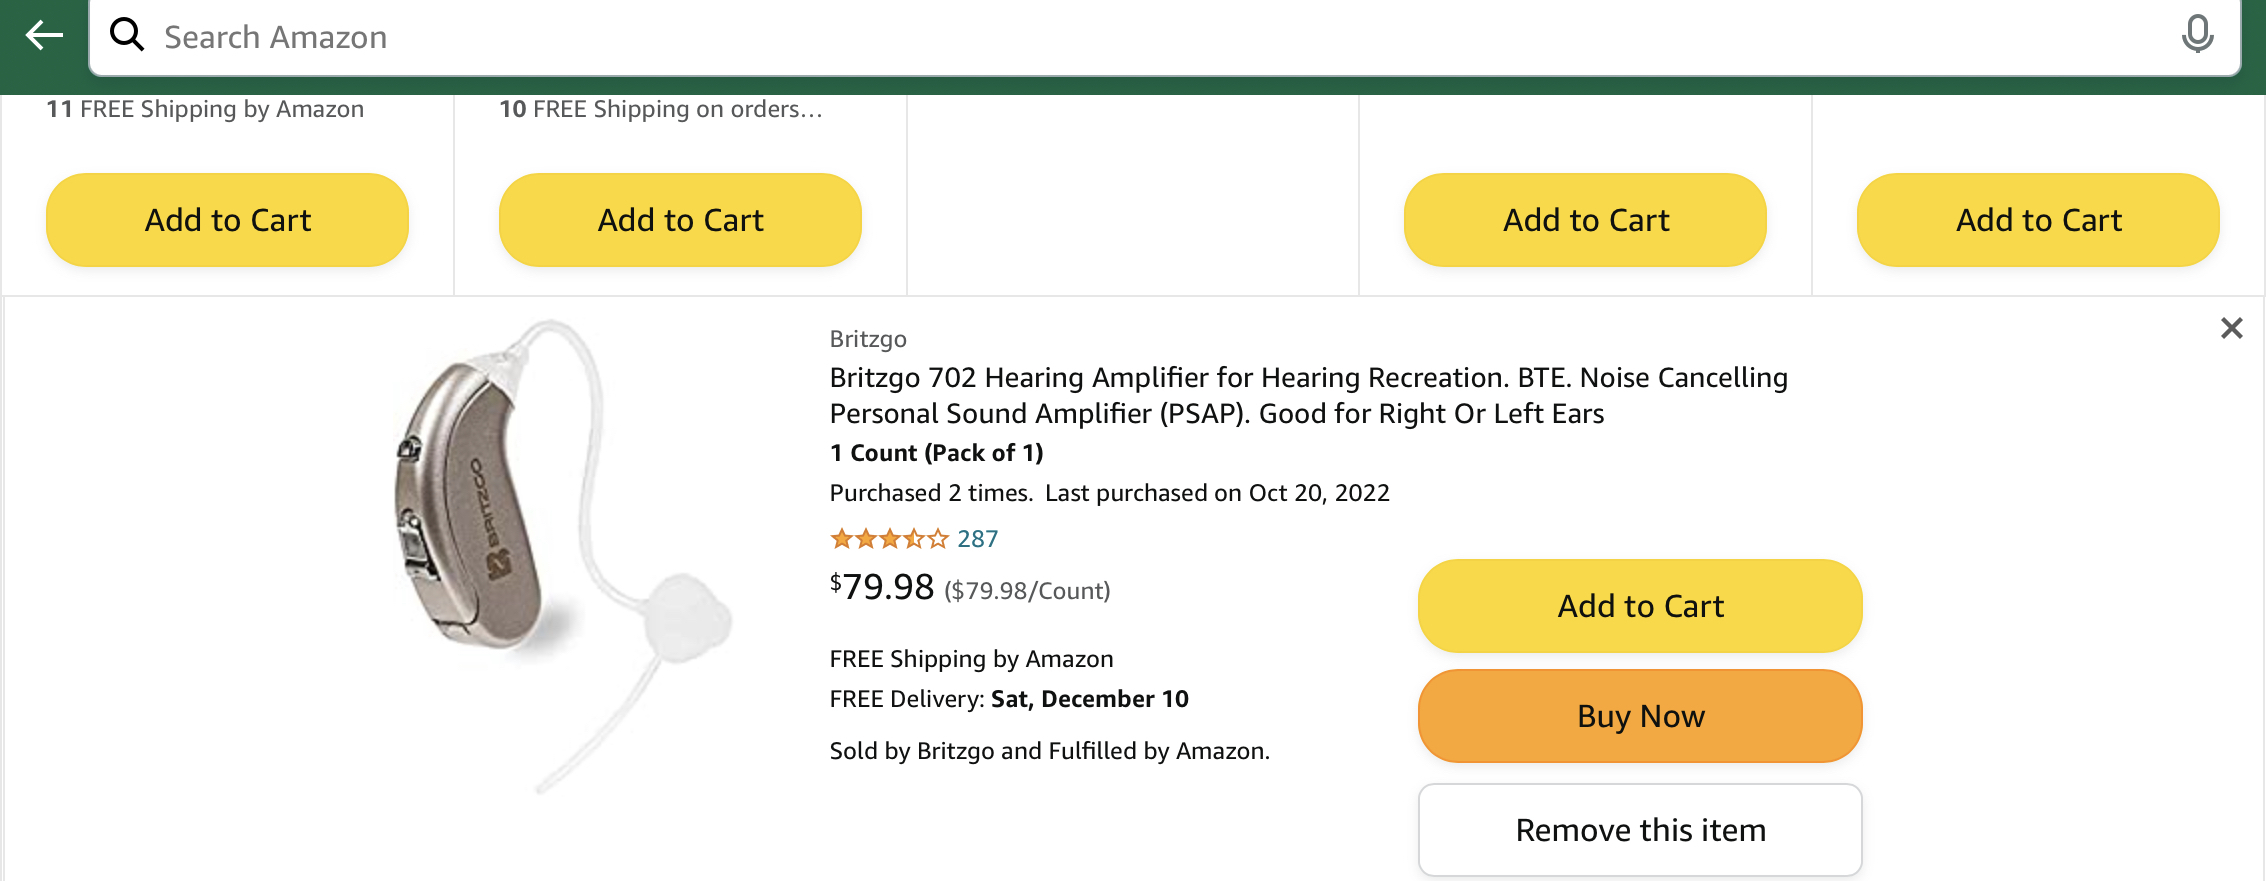The image size is (2266, 881).
Task: Click "Sold by Britzgo and Fulfilled by Amazon"
Action: [1049, 751]
